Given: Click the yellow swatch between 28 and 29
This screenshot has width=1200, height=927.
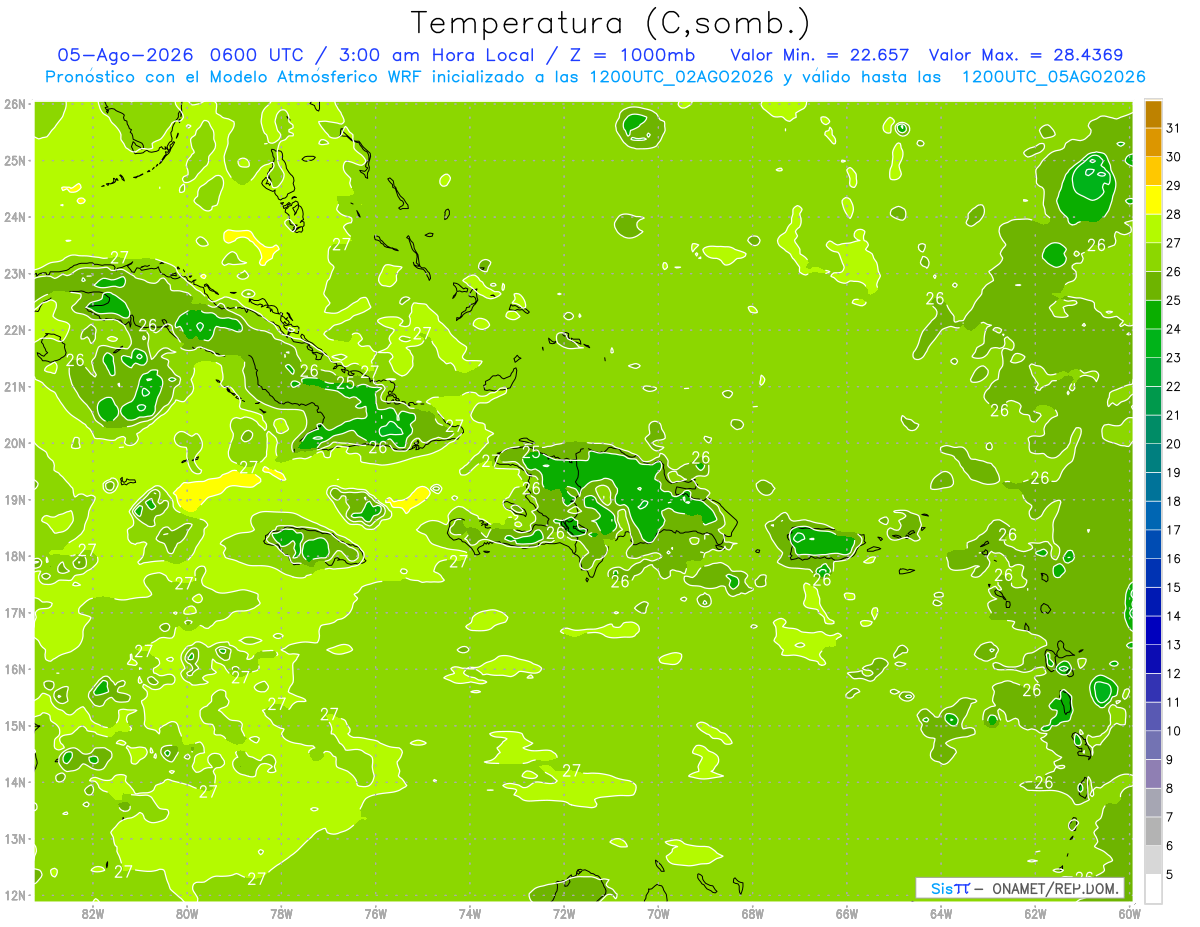Looking at the screenshot, I should (1153, 200).
